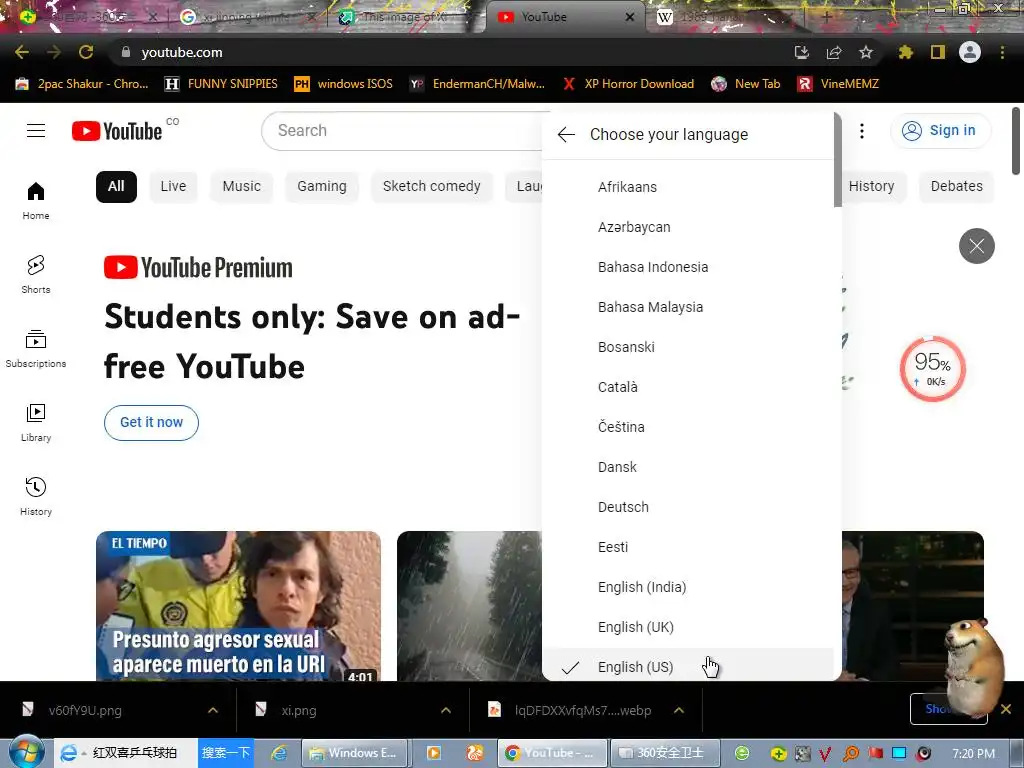Viewport: 1024px width, 768px height.
Task: Open the El Tiempo video thumbnail
Action: (238, 606)
